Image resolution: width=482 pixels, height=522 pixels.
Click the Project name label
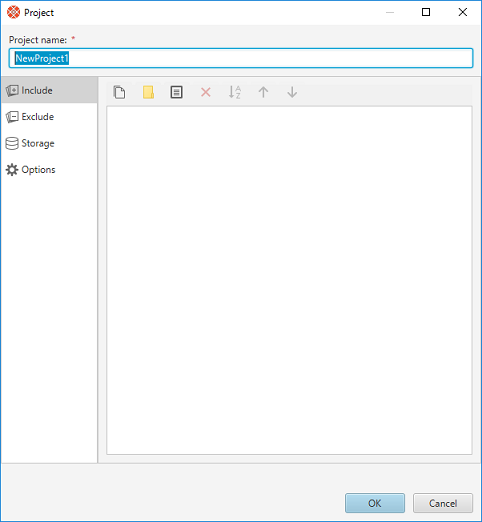click(x=38, y=40)
